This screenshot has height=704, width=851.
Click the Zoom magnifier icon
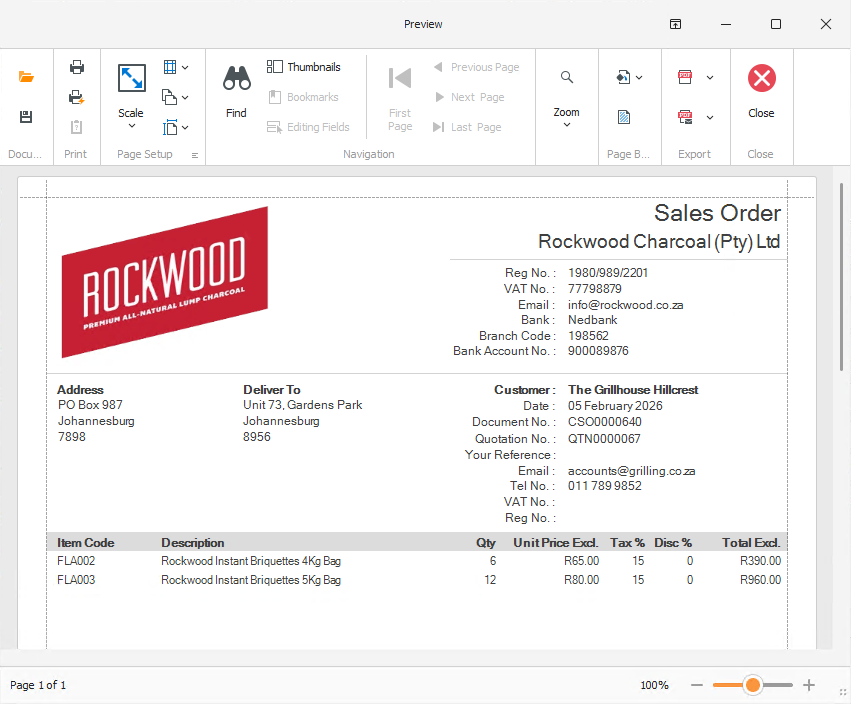point(567,78)
